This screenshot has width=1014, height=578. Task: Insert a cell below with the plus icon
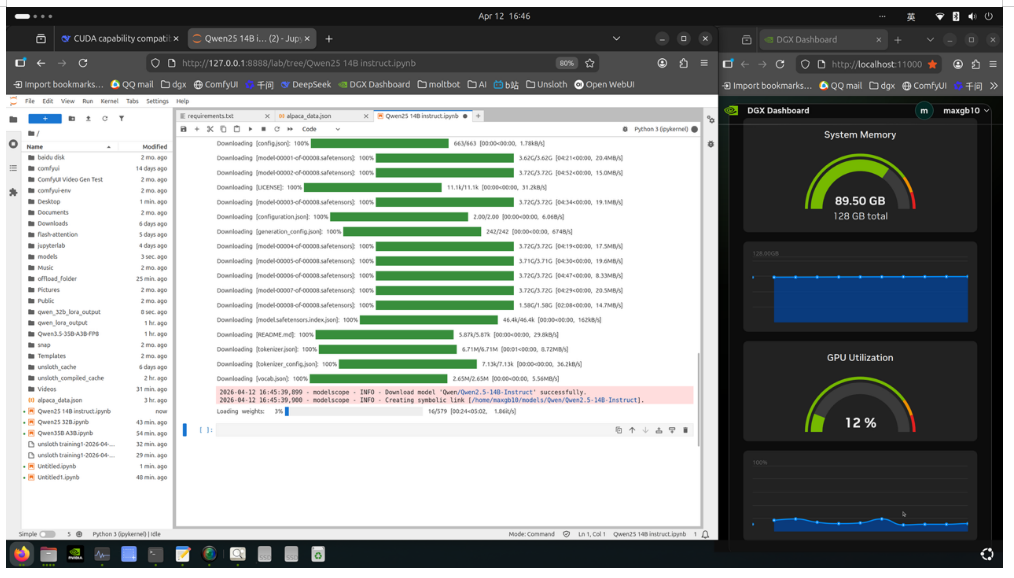pos(197,129)
